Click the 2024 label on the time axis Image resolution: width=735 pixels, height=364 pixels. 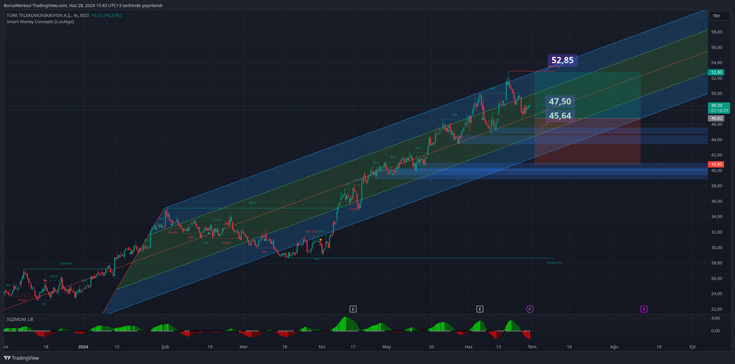pos(83,347)
